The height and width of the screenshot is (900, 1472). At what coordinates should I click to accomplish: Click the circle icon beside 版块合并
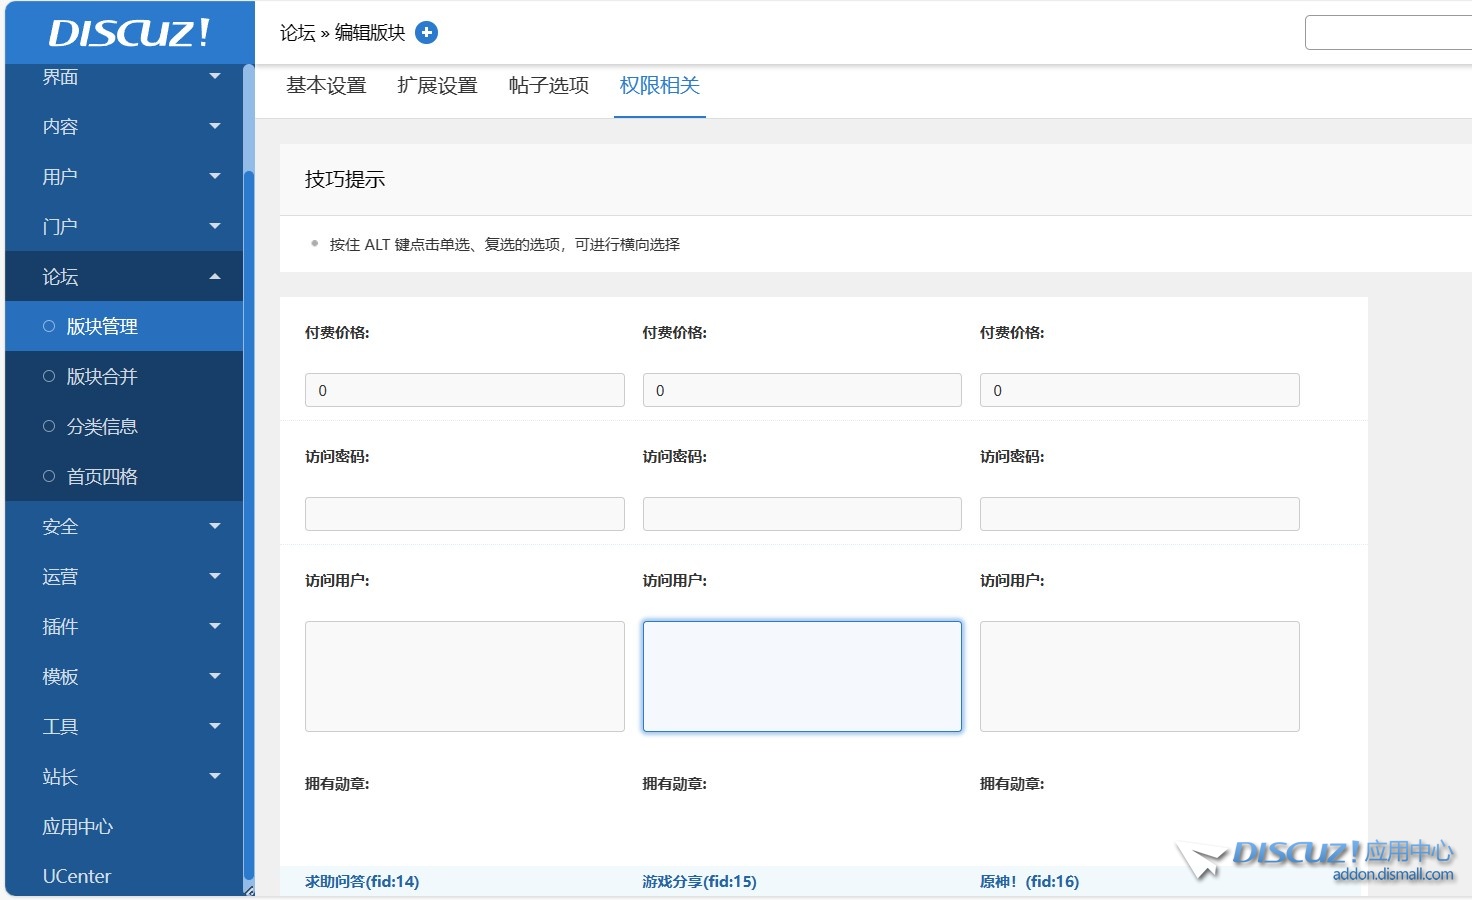(x=48, y=376)
